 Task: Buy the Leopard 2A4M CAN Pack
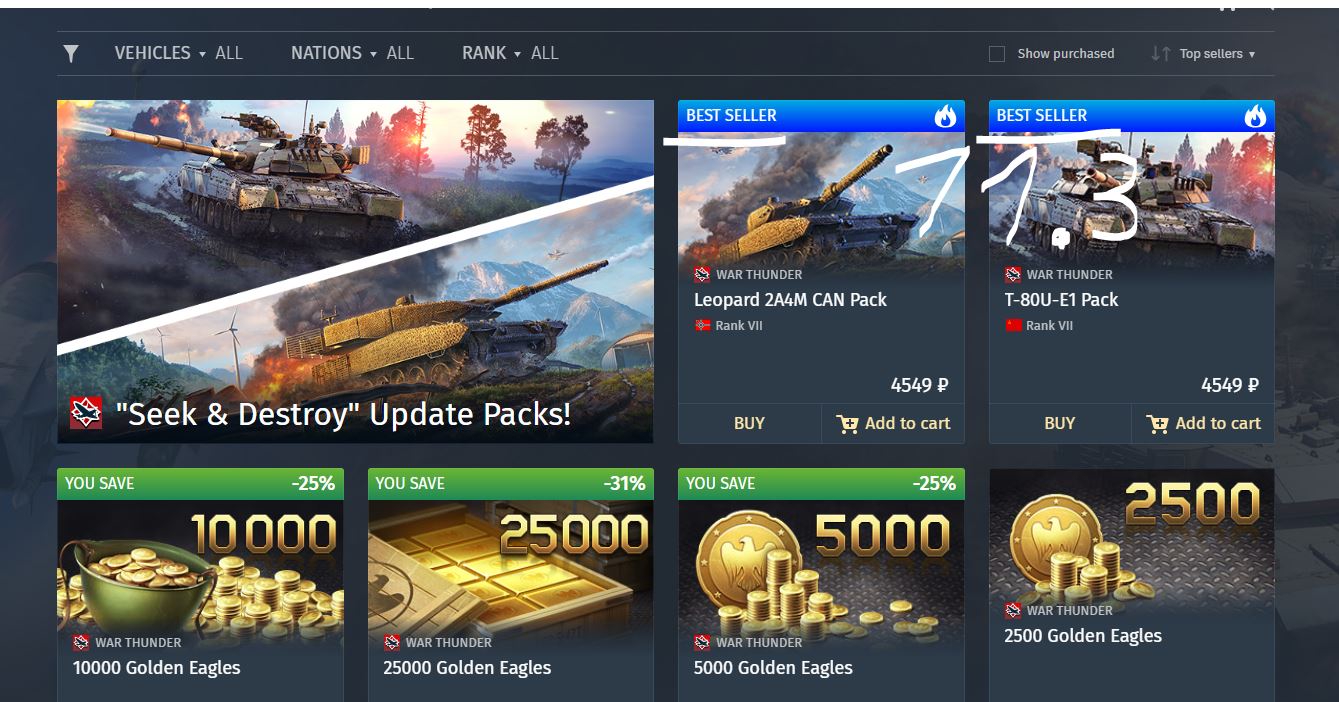[x=749, y=423]
